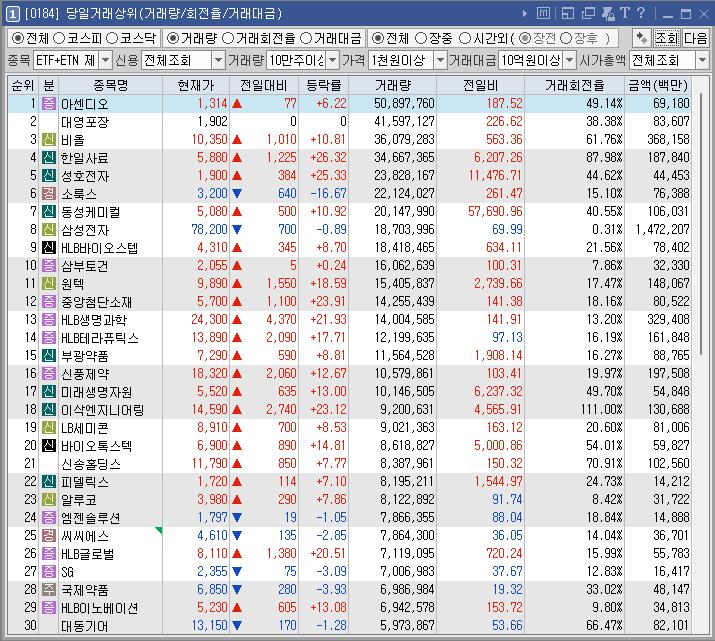Click the 경 badge on 씨씨에스 row

click(x=49, y=535)
